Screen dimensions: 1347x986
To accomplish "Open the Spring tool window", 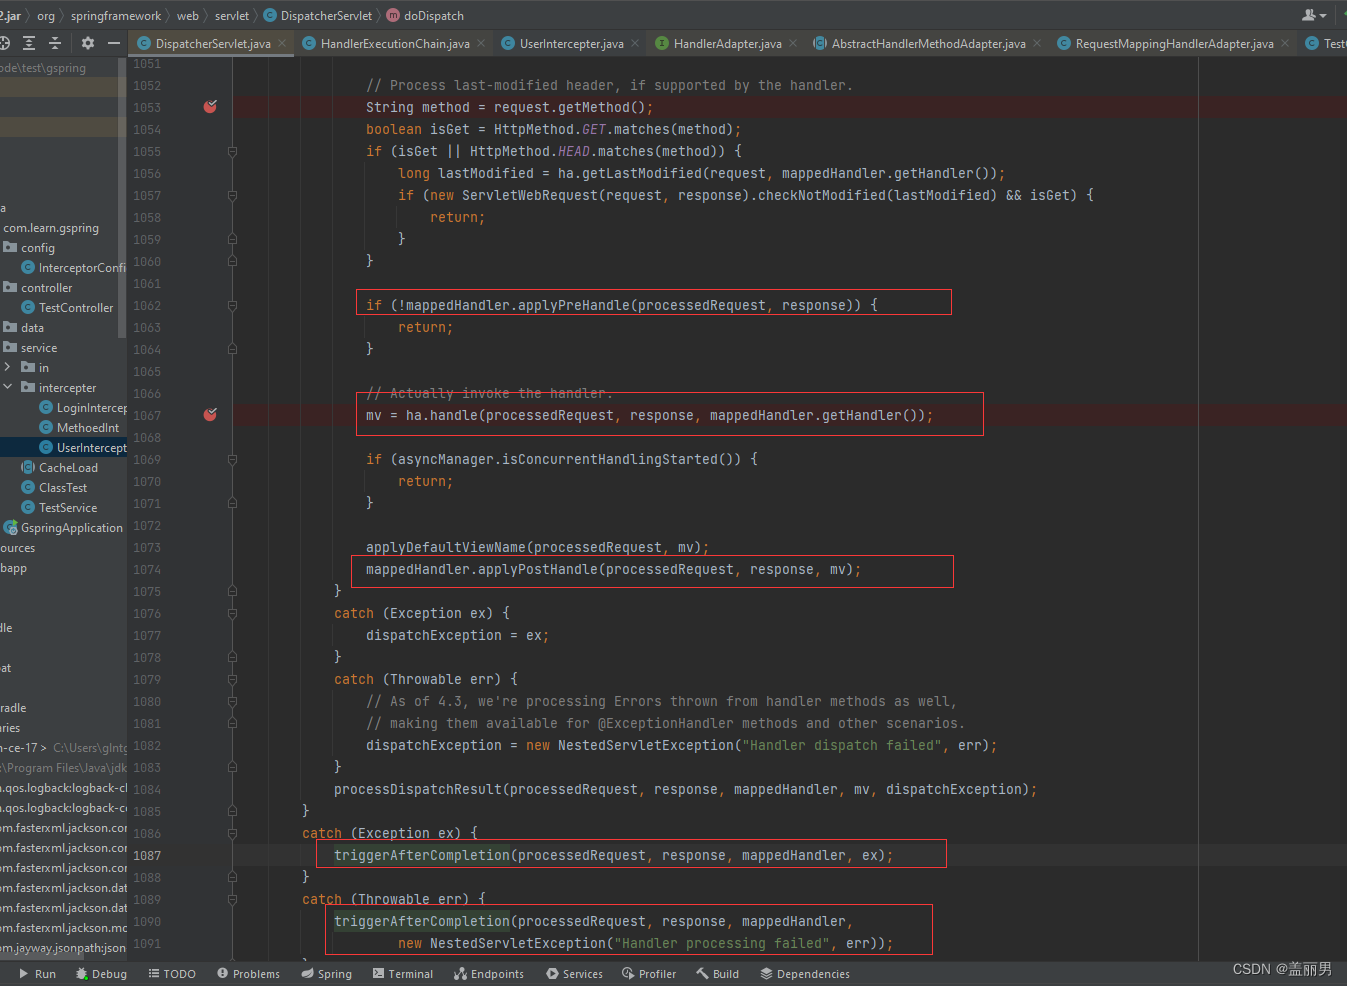I will click(327, 974).
